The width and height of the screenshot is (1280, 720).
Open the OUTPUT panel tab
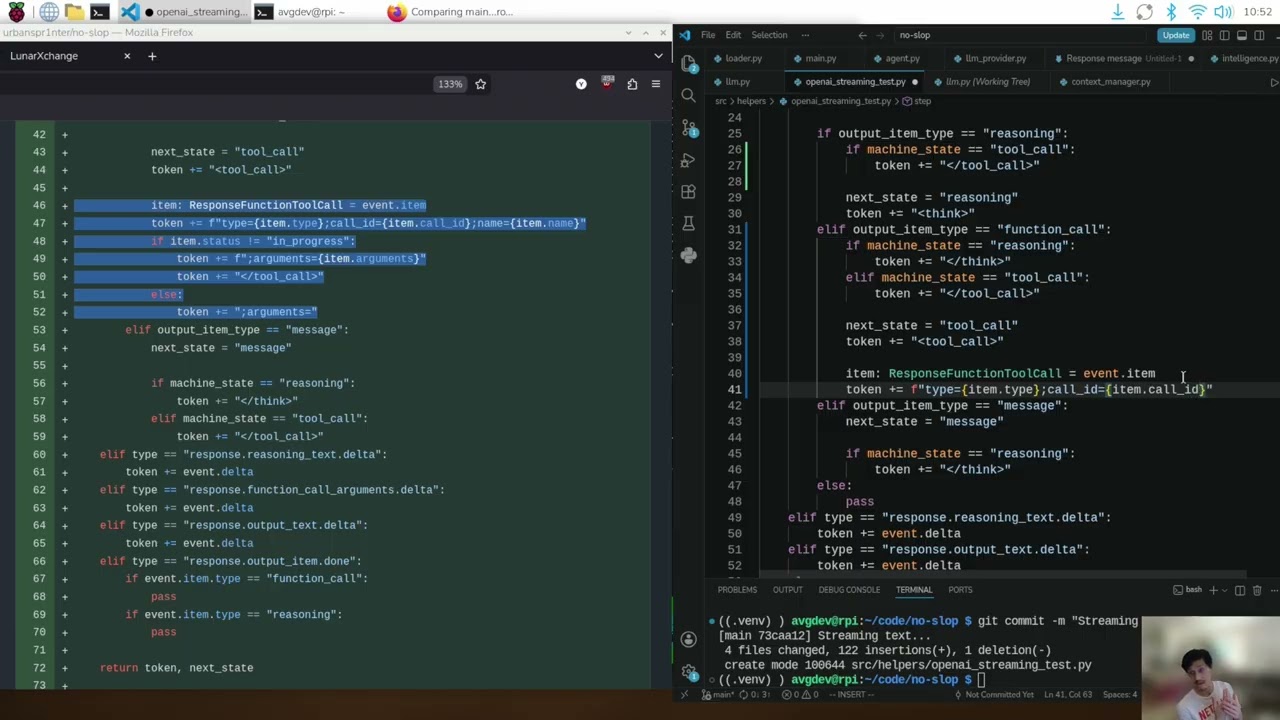pos(787,590)
